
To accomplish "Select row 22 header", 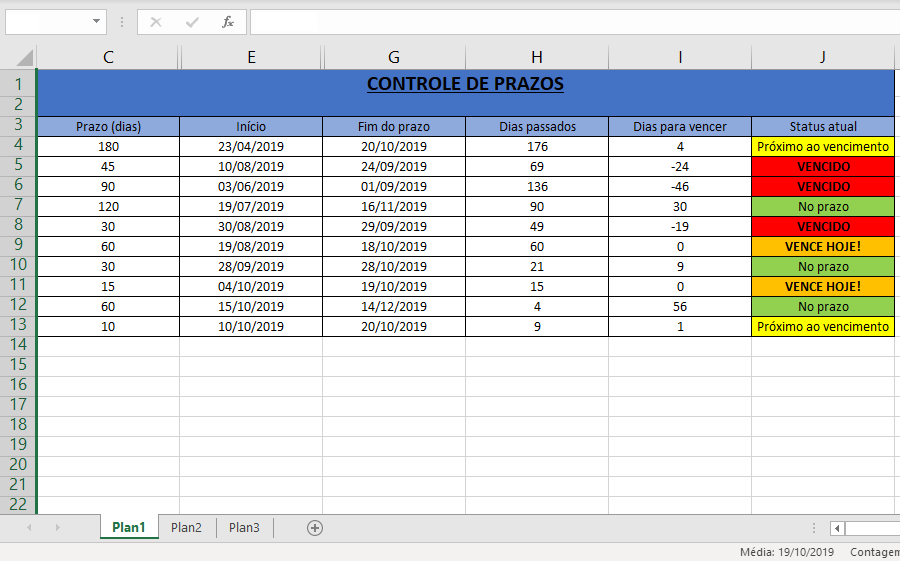I will pos(18,505).
